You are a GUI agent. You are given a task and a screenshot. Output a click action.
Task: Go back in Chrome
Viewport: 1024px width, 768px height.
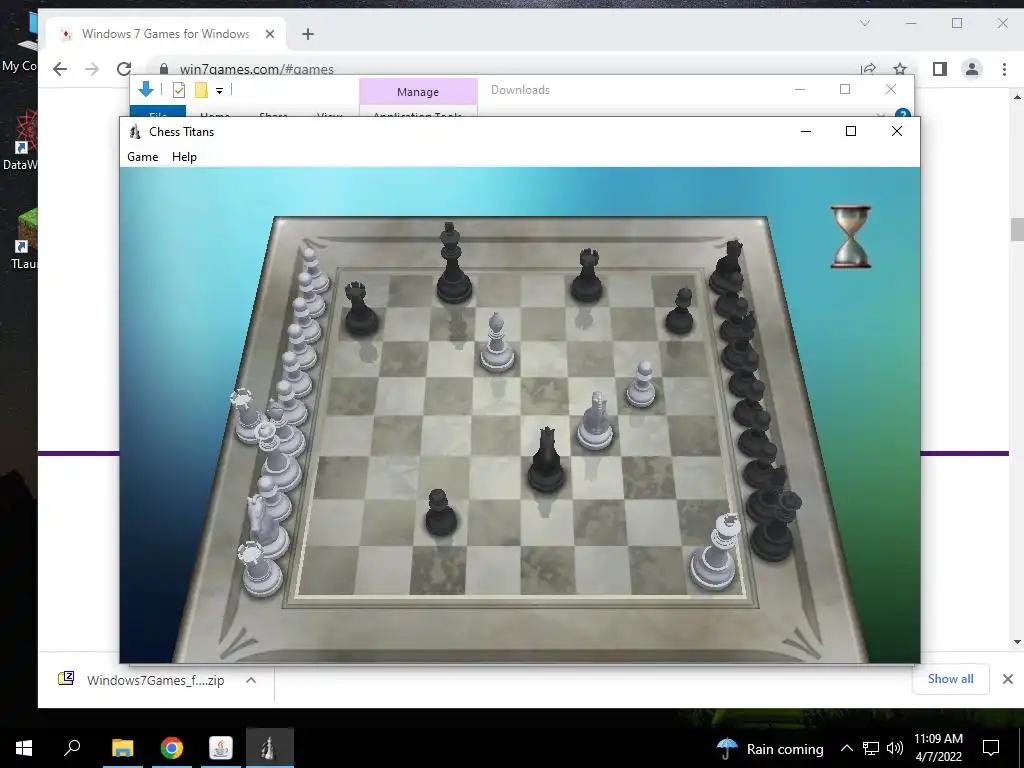coord(60,69)
